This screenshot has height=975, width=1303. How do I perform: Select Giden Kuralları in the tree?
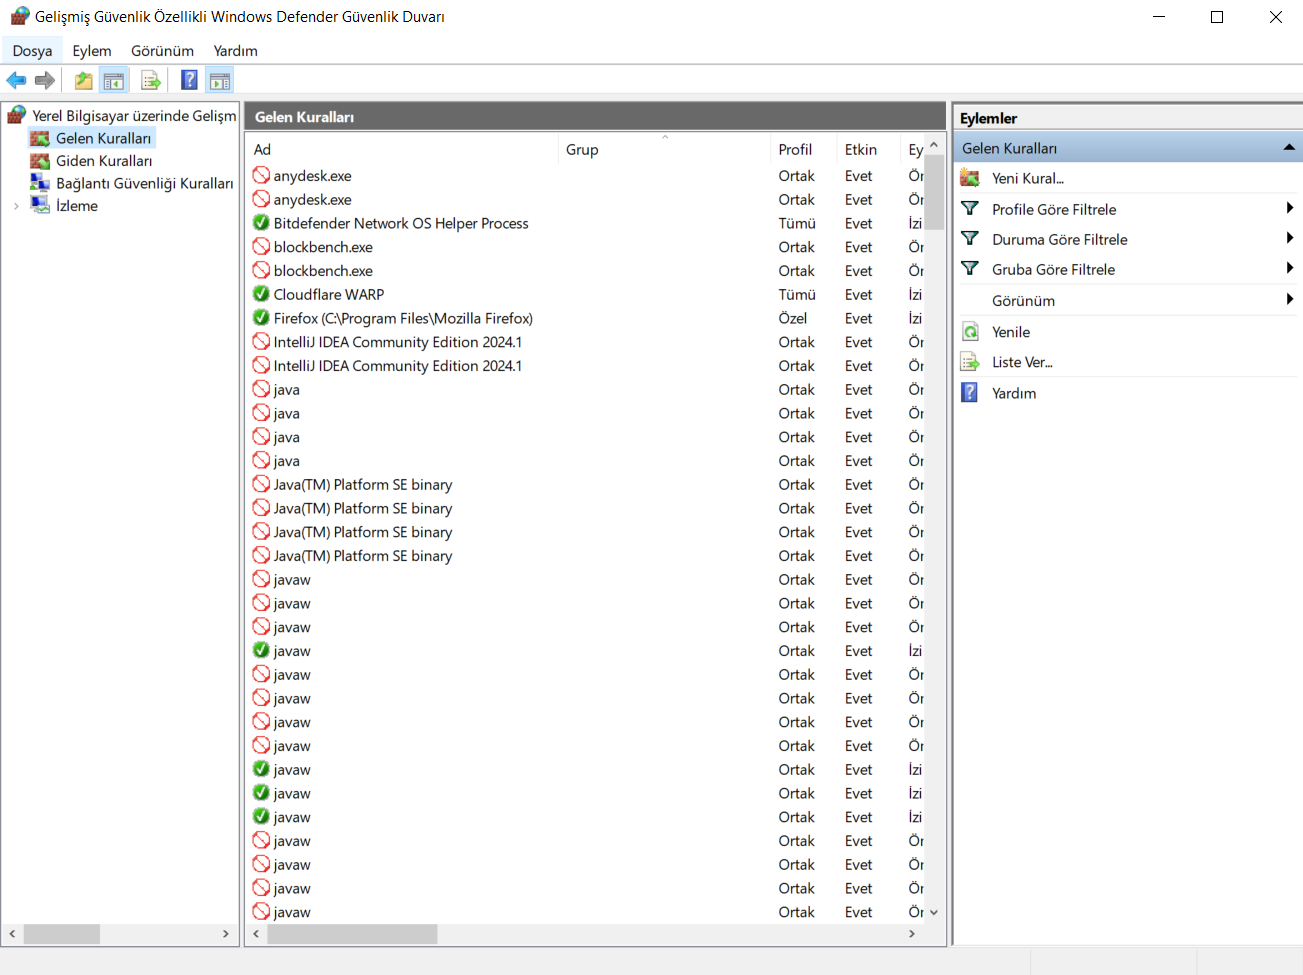(104, 161)
